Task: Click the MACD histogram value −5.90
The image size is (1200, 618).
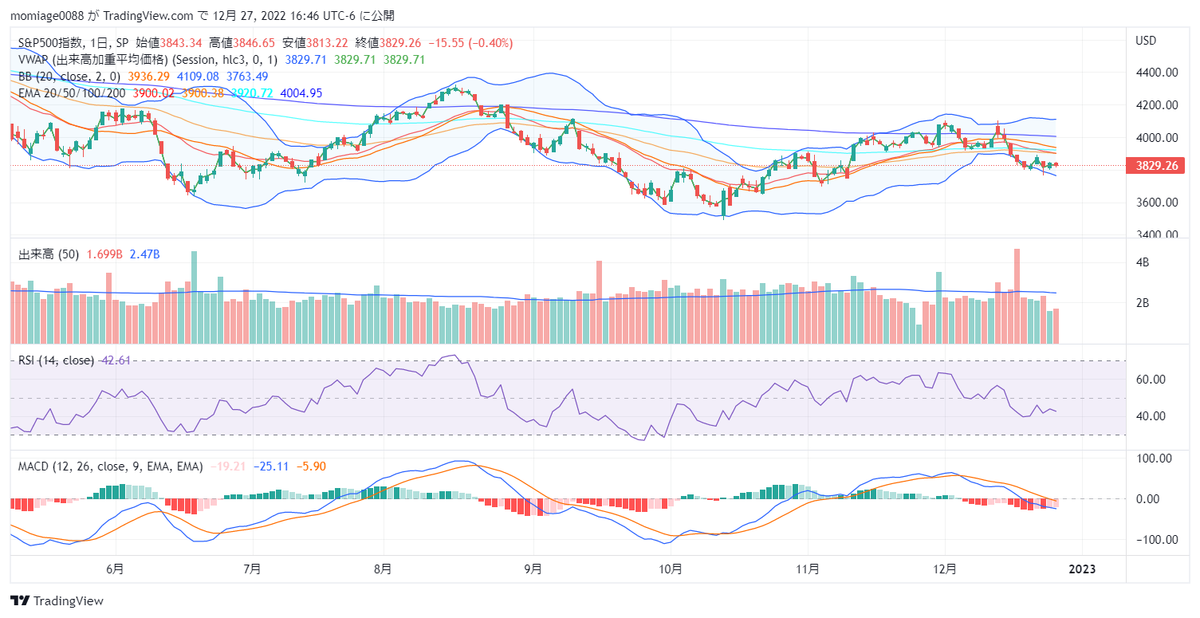Action: click(x=313, y=466)
